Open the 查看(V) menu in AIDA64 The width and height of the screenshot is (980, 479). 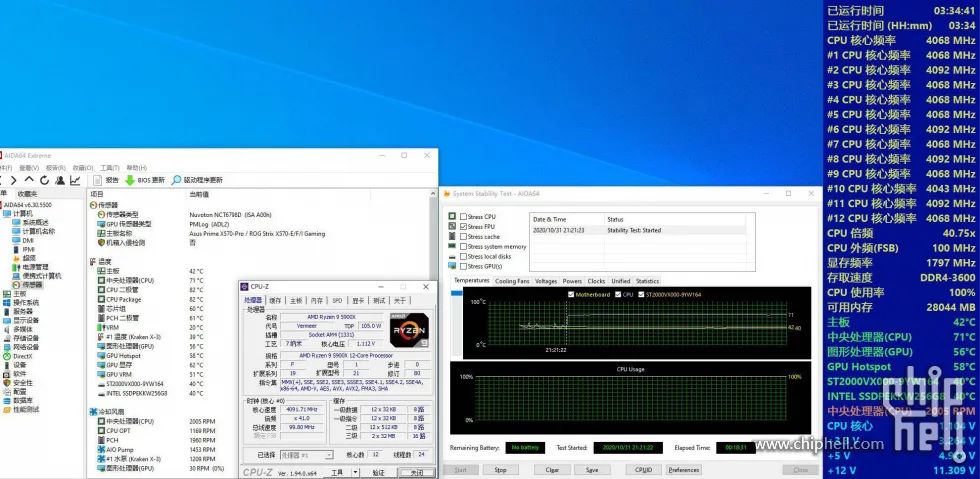pyautogui.click(x=29, y=168)
